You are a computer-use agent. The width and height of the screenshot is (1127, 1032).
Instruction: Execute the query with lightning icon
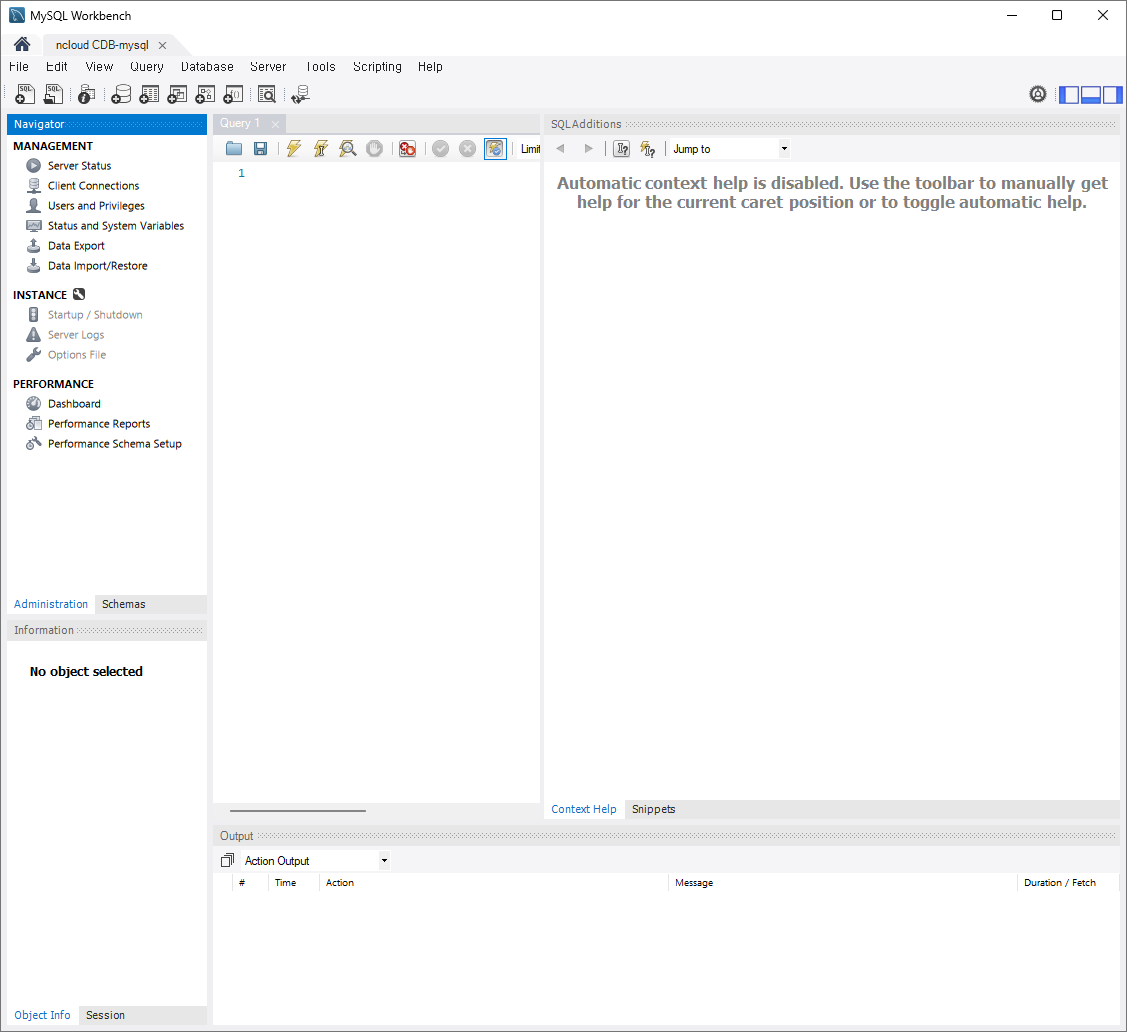(x=294, y=149)
